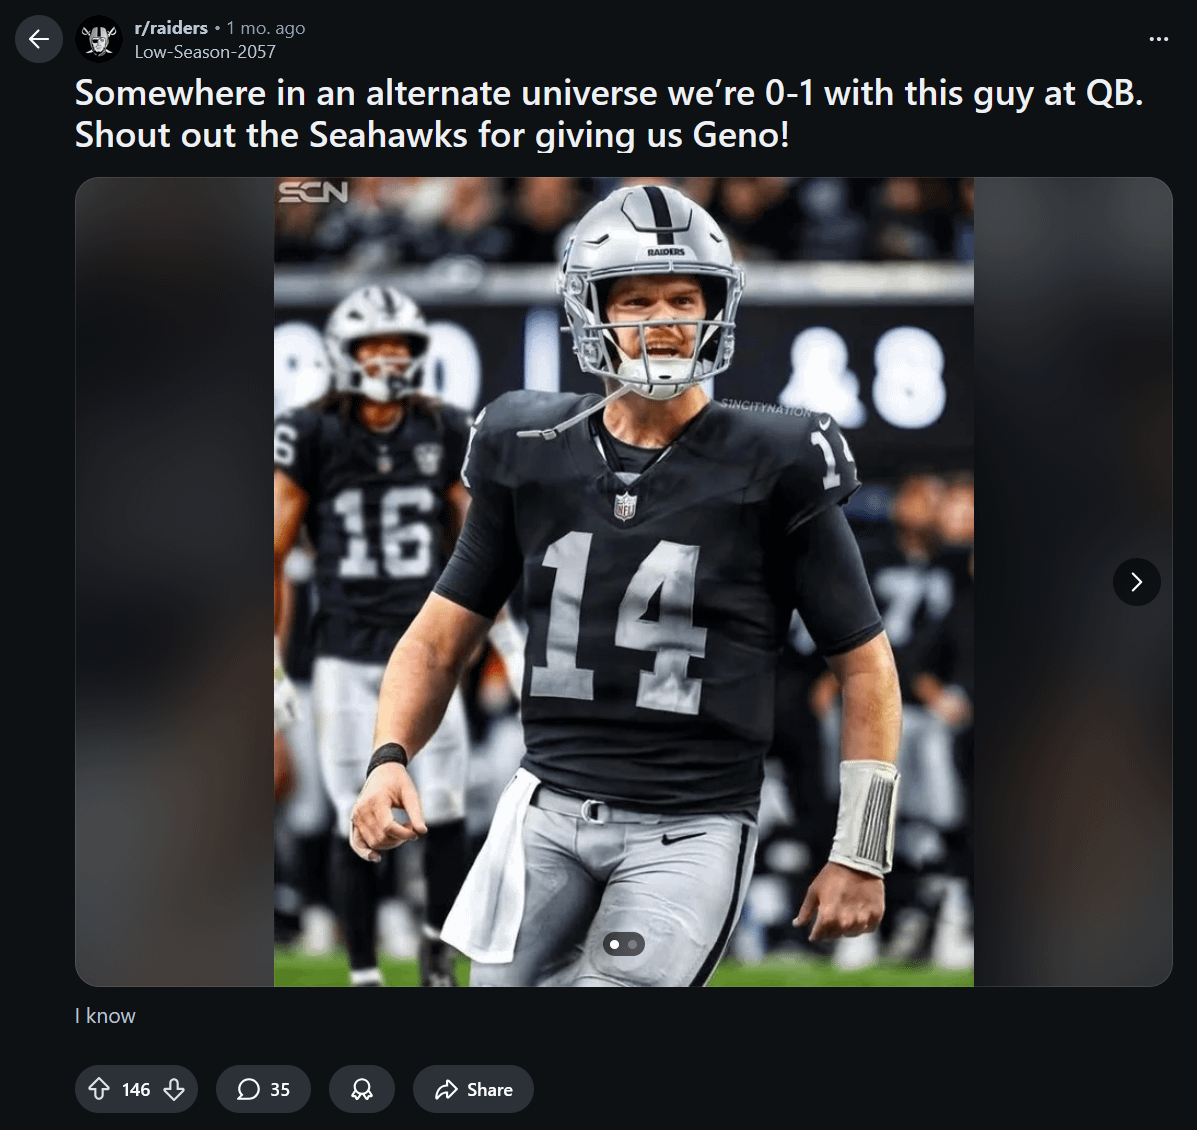Click the "1 mo. ago" timestamp

(266, 28)
